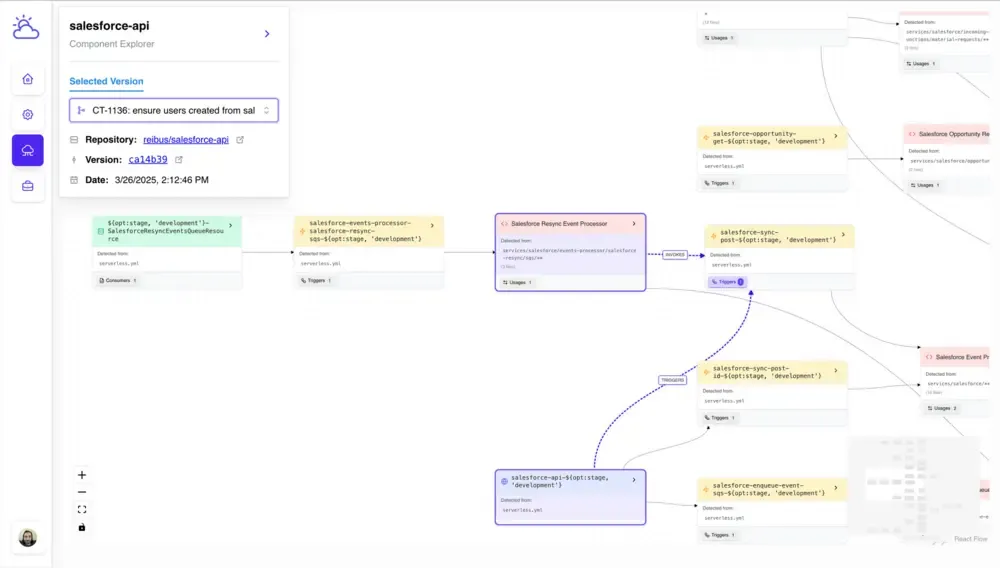Open the ca14b39 version commit link

pos(148,160)
